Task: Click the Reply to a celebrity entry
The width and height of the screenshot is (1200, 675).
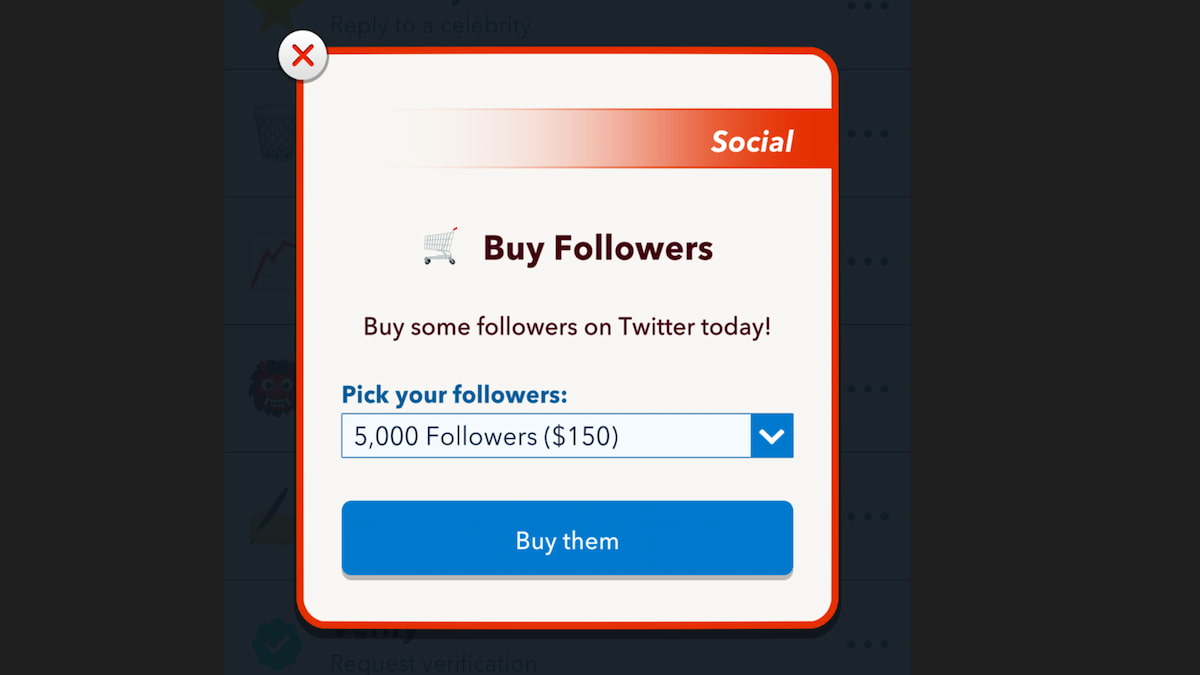Action: [x=432, y=25]
